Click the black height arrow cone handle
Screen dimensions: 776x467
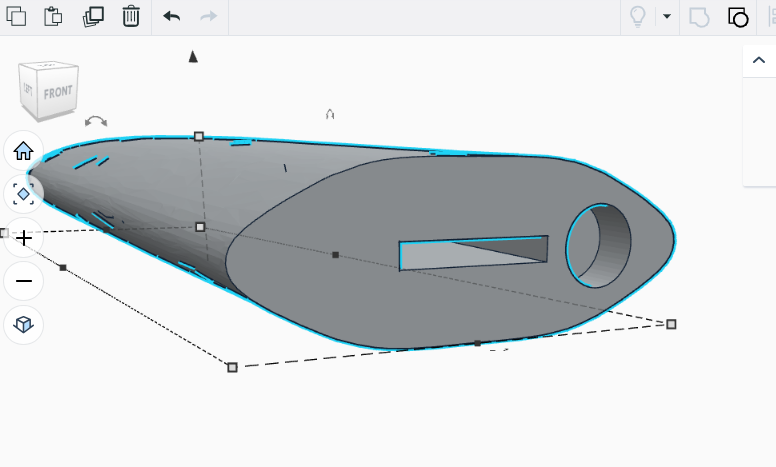click(x=193, y=57)
